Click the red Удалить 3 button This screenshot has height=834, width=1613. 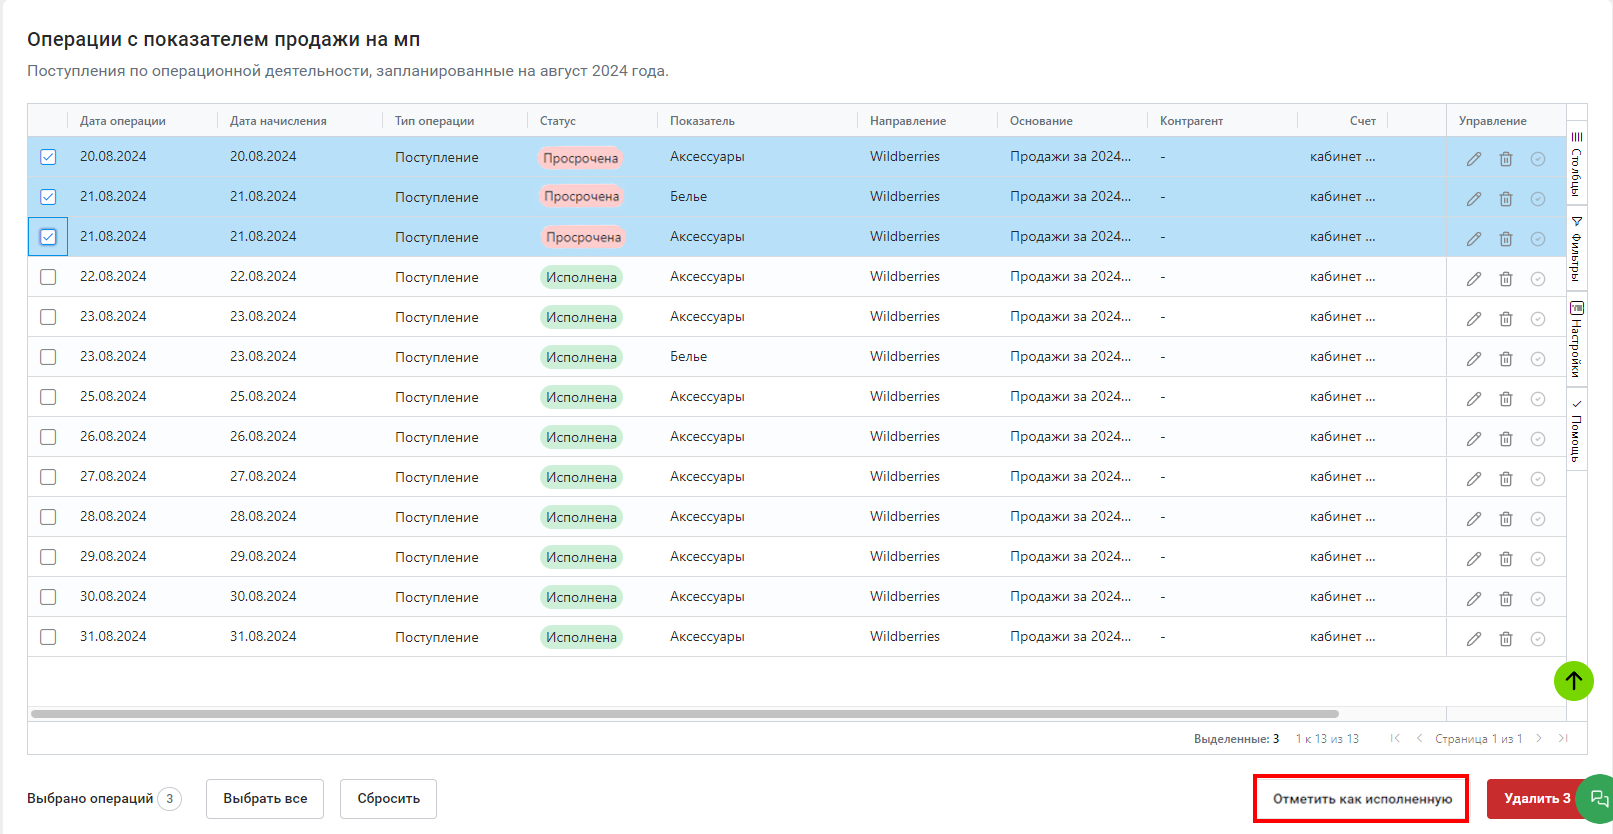tap(1537, 799)
